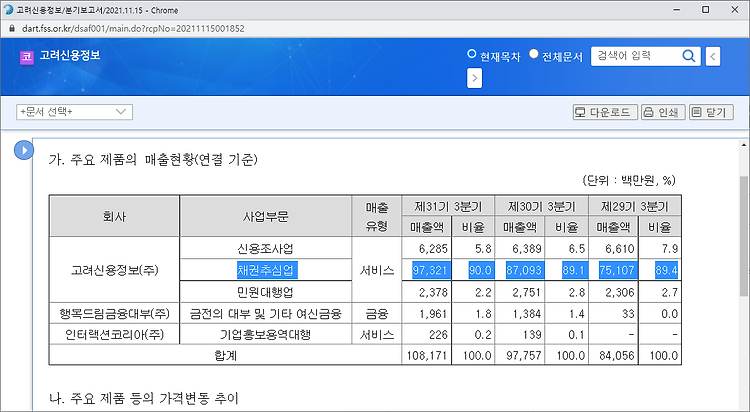The image size is (750, 412).
Task: Click the 고려신용정보 header title
Action: click(x=70, y=56)
